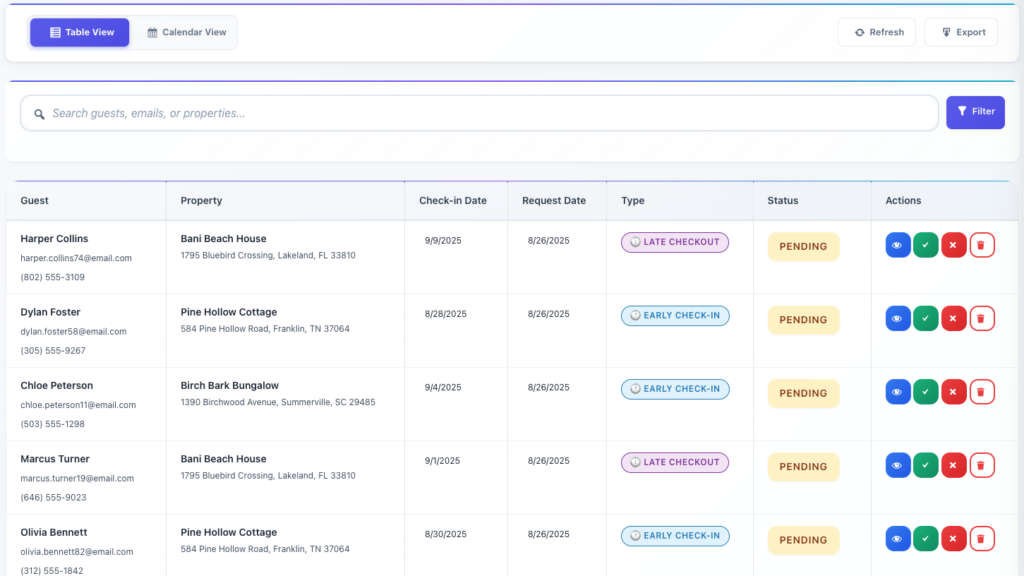1024x576 pixels.
Task: View Harper Collins request details eye icon
Action: point(897,245)
